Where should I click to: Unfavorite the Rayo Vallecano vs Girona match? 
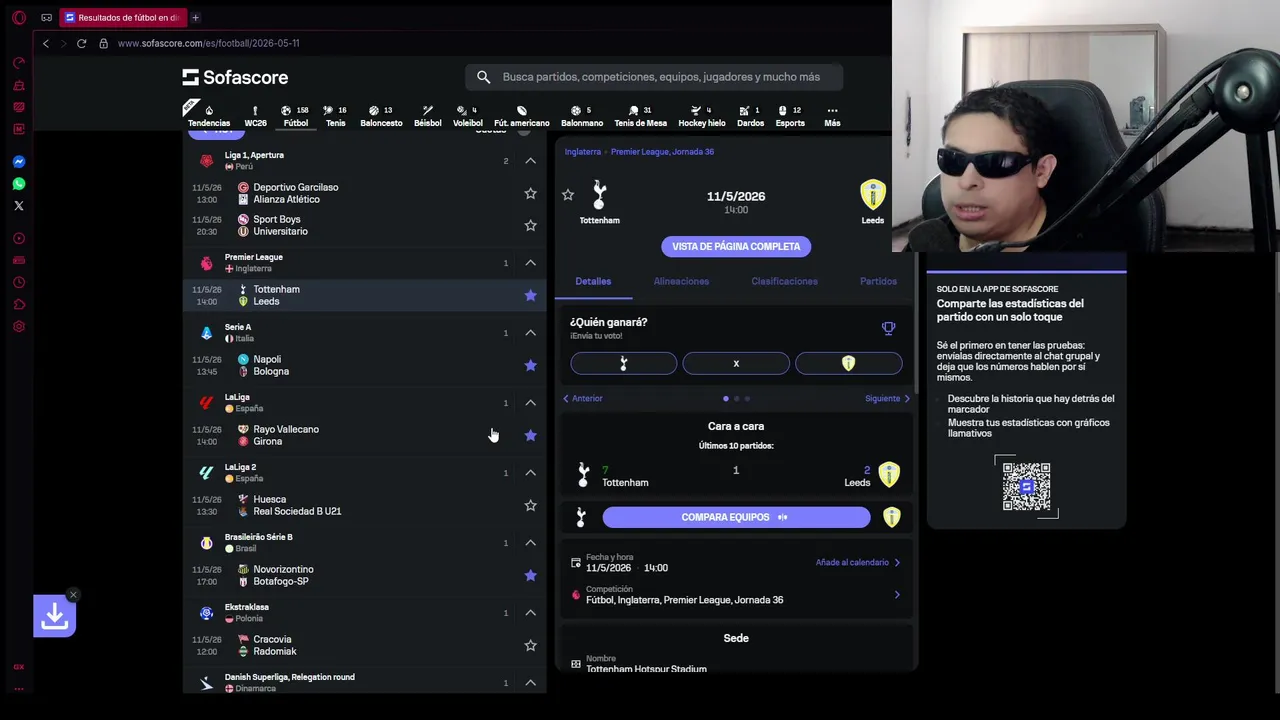tap(530, 435)
